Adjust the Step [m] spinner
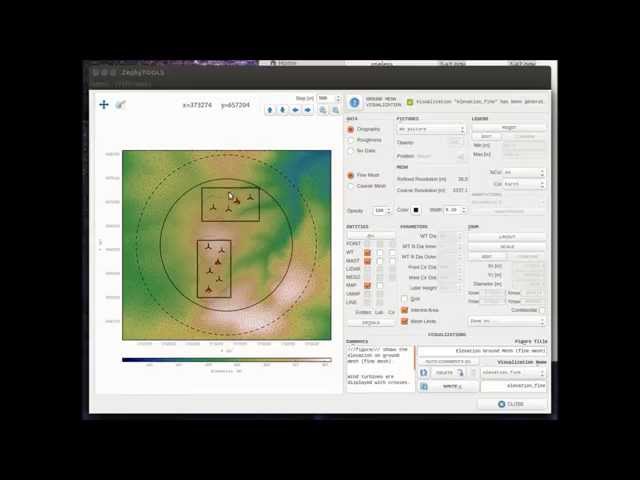 click(329, 98)
